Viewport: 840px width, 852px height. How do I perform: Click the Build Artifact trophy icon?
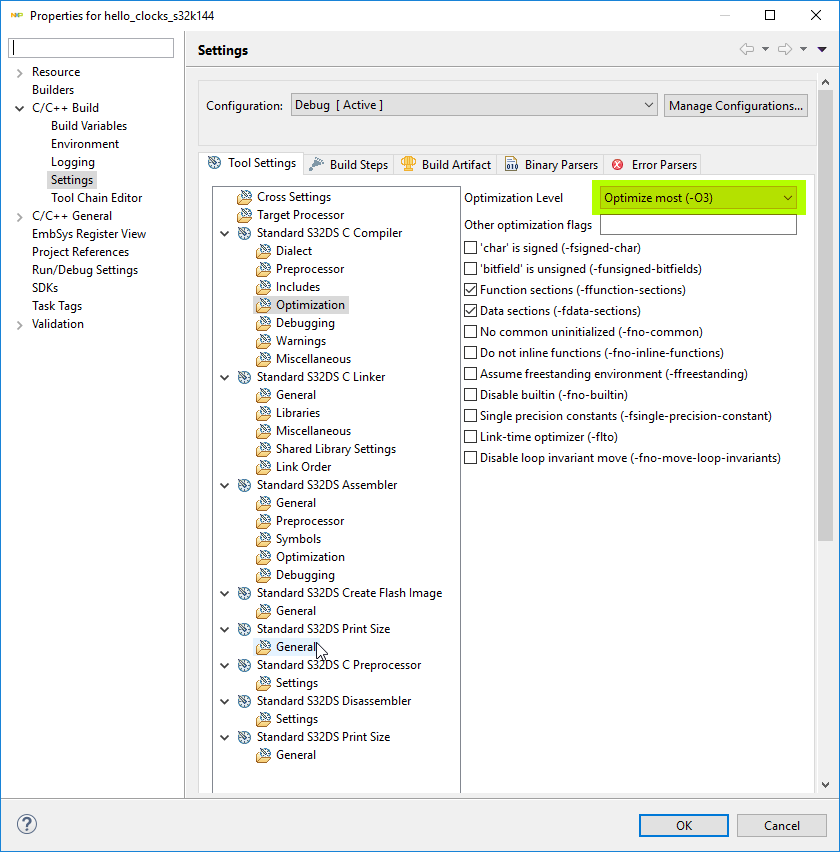click(408, 164)
